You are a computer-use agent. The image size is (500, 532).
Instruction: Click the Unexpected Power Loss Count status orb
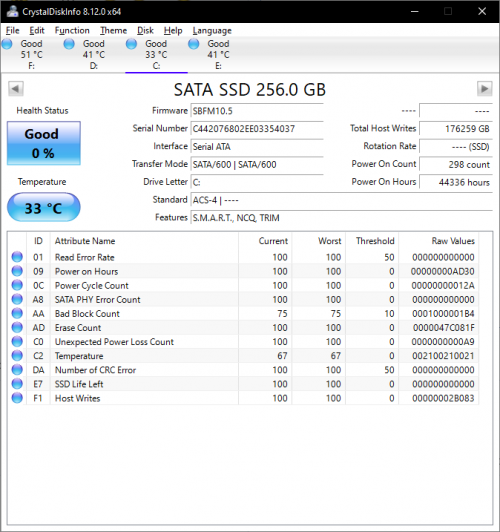click(x=17, y=341)
